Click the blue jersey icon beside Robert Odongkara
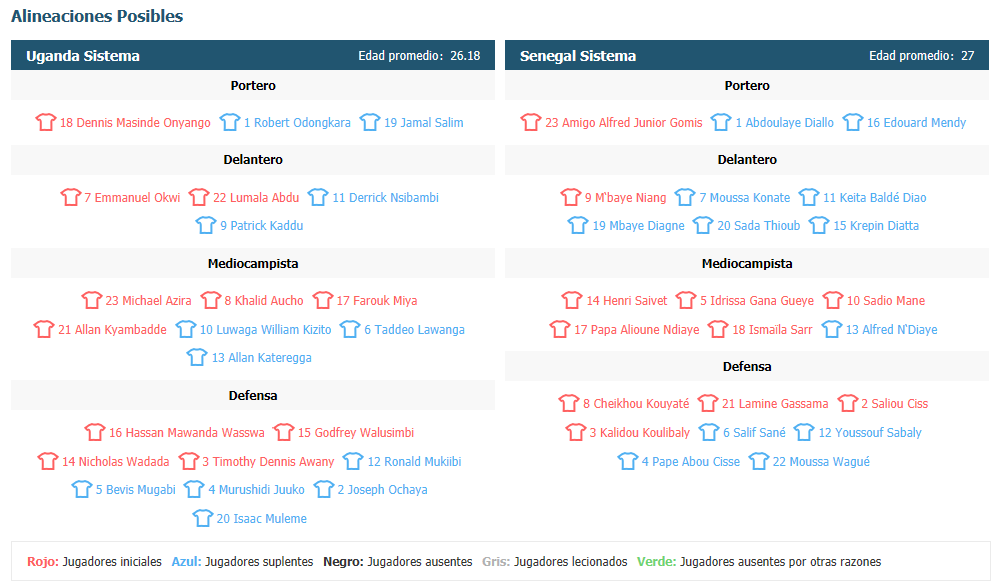 point(230,122)
